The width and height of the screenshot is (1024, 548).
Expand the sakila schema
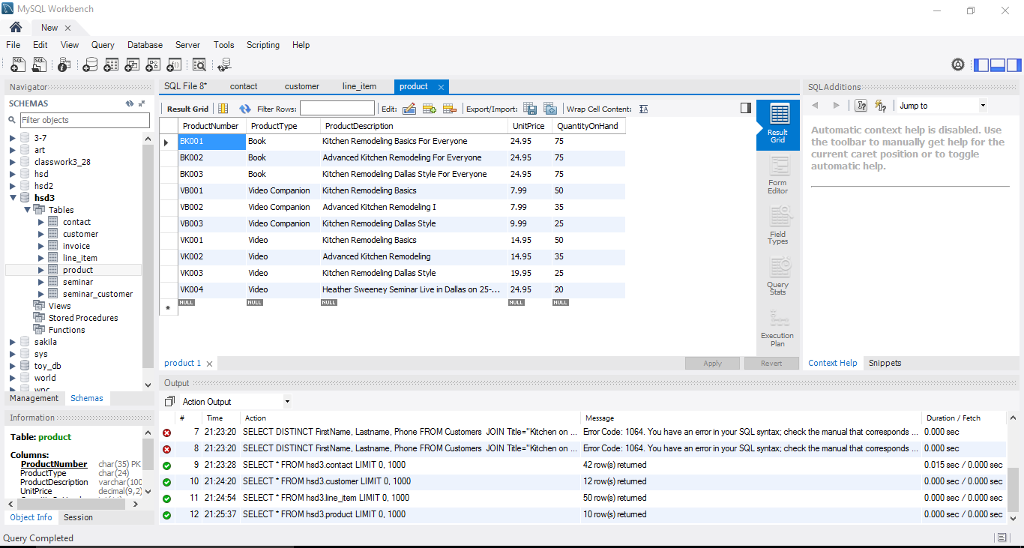[x=13, y=342]
